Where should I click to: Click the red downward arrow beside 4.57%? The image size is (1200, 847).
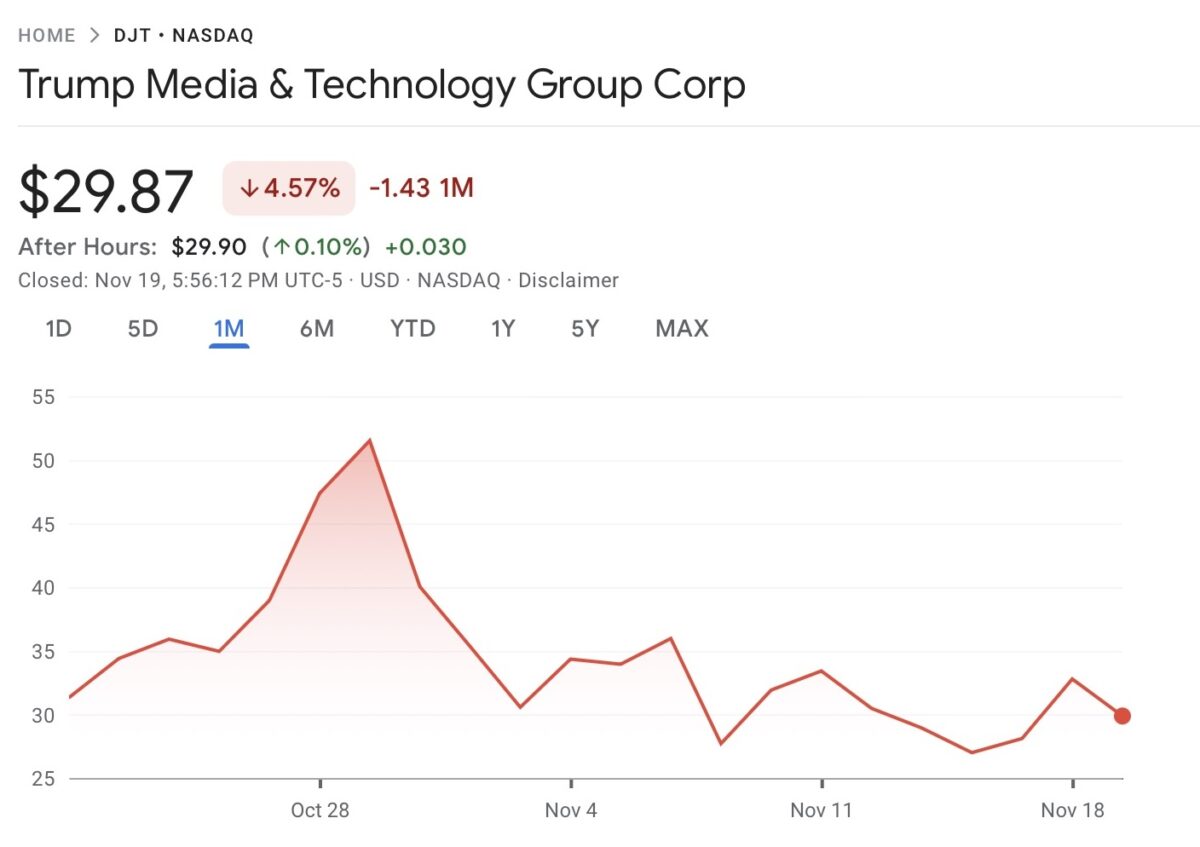pyautogui.click(x=249, y=188)
